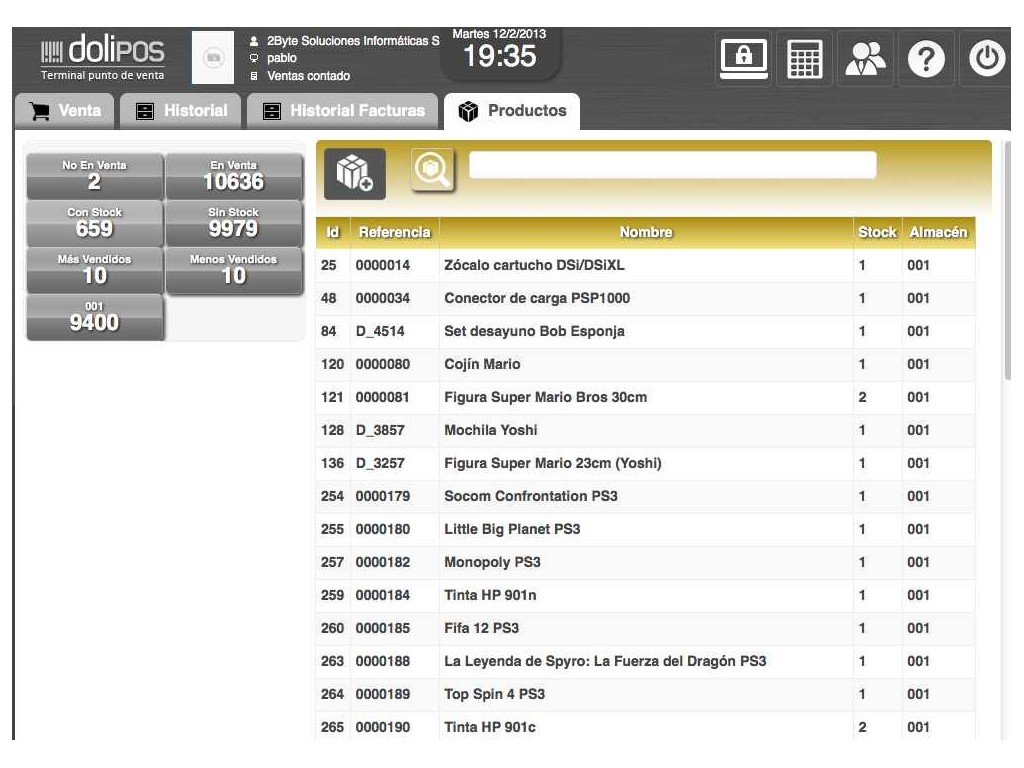The image size is (1024, 768).
Task: Sort by the Stock column header
Action: (x=877, y=232)
